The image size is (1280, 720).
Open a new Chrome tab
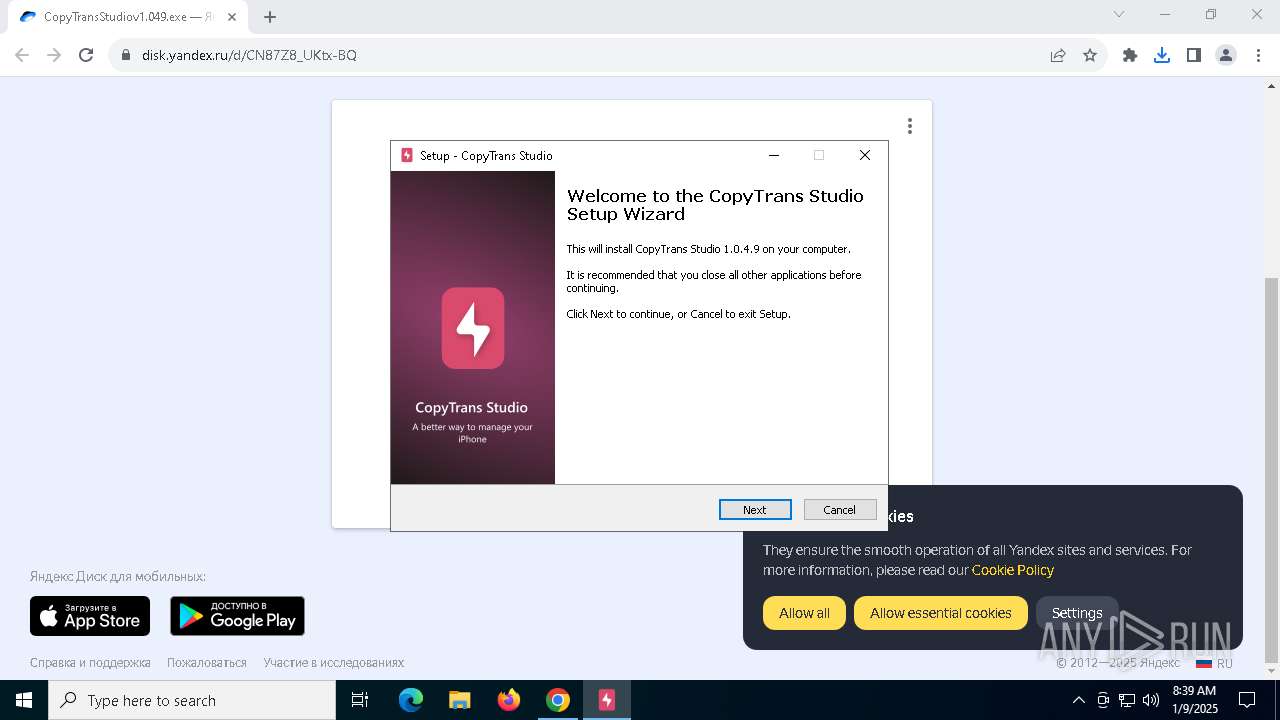(270, 17)
